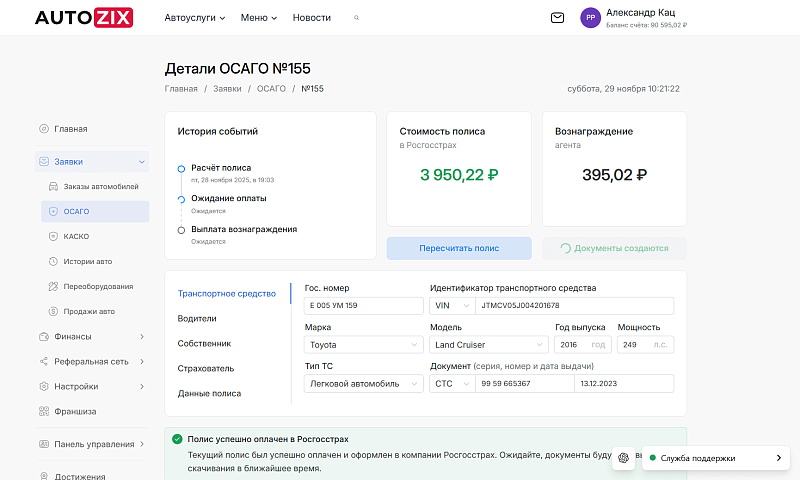Go to Главная breadcrumb link
This screenshot has width=800, height=480.
coord(181,89)
